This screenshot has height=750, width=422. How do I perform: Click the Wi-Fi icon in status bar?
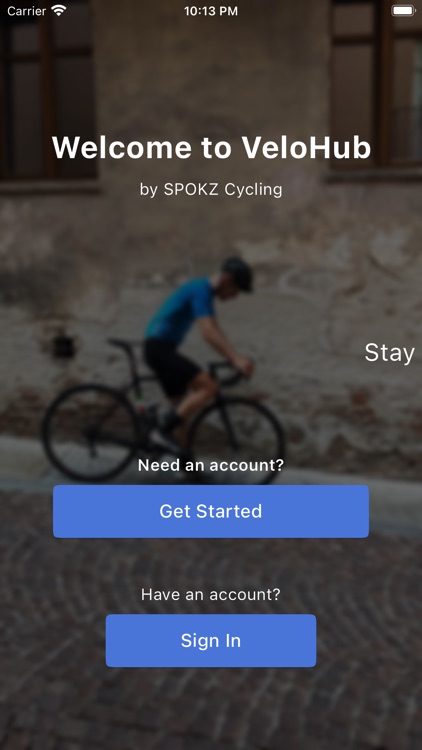click(x=59, y=11)
